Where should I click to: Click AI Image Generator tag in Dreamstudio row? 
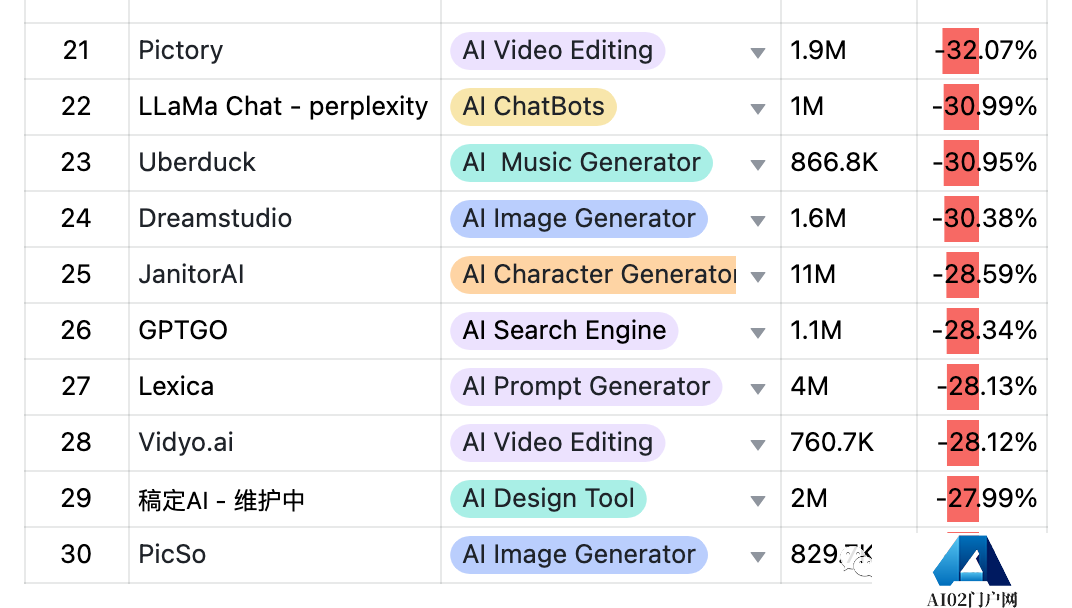click(x=578, y=219)
